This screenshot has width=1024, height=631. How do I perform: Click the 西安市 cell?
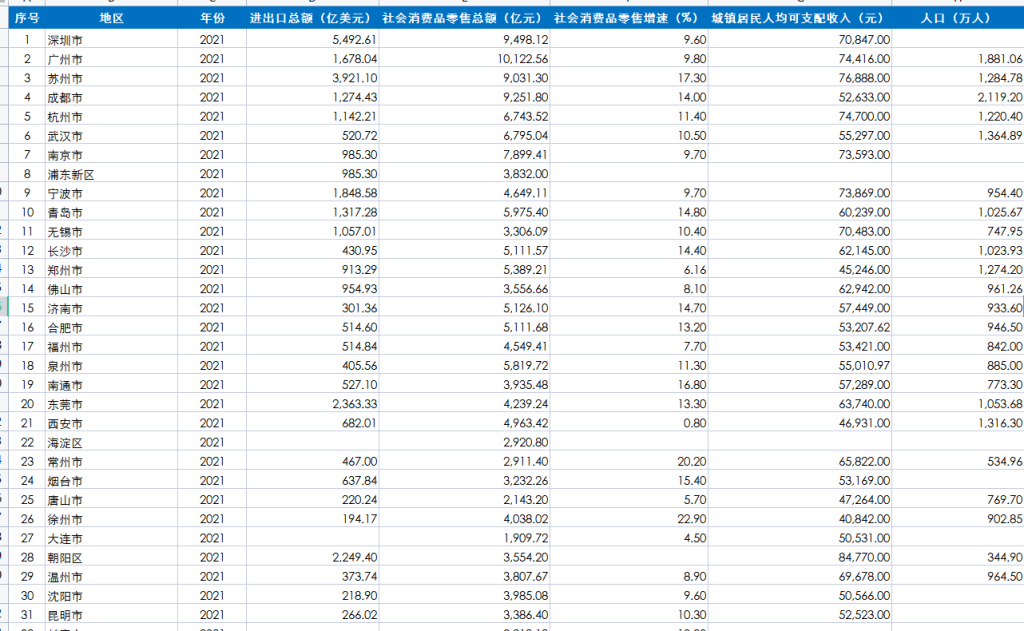[111, 423]
